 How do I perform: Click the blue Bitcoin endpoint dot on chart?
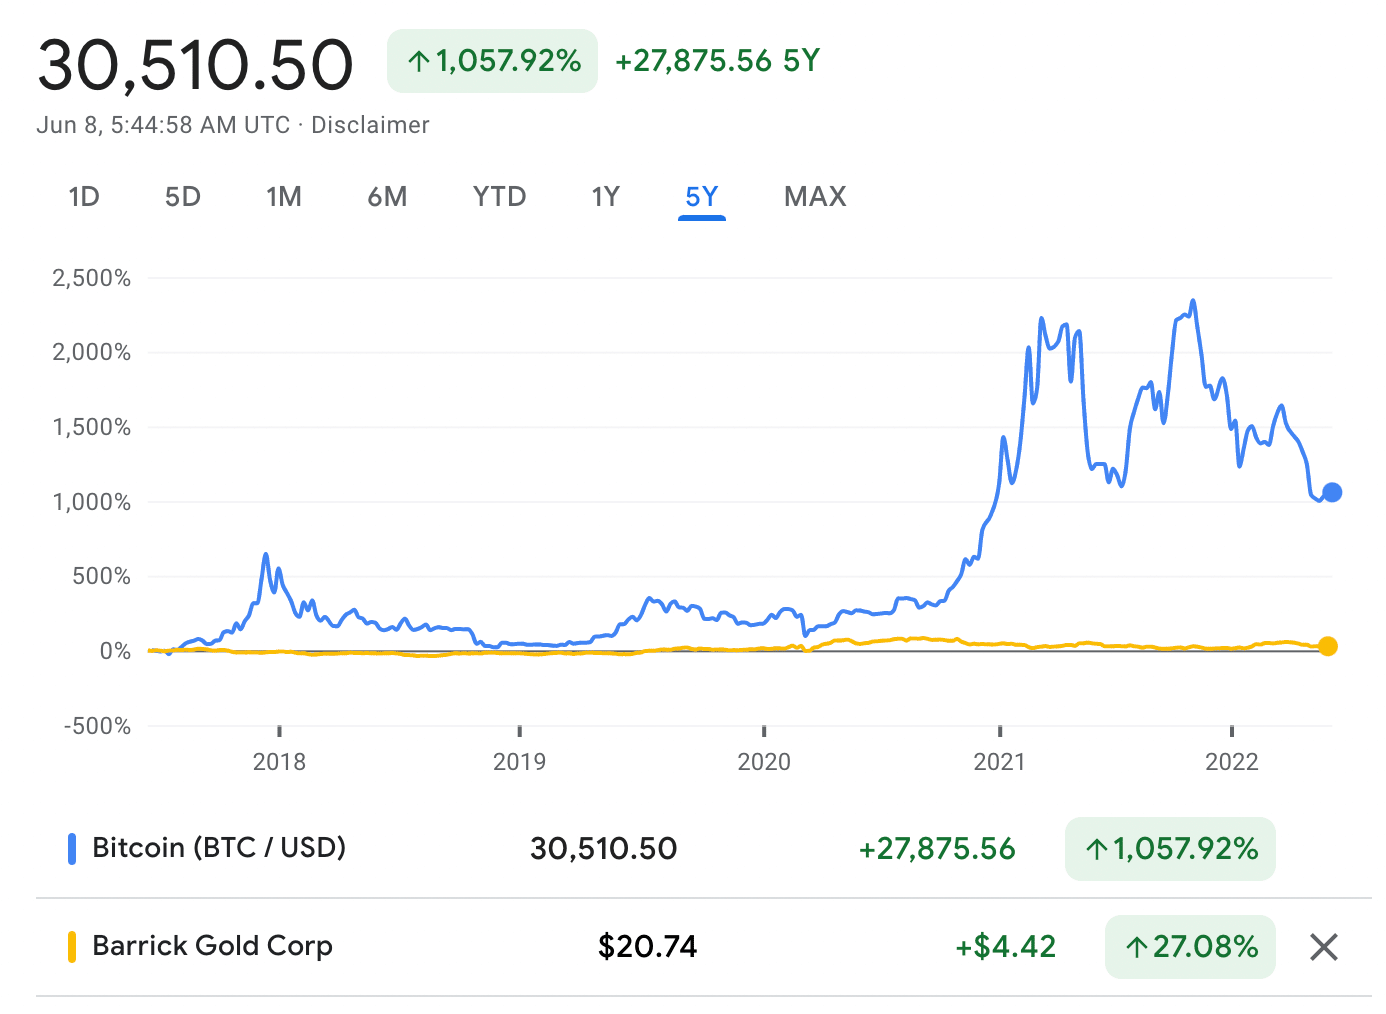click(1332, 492)
